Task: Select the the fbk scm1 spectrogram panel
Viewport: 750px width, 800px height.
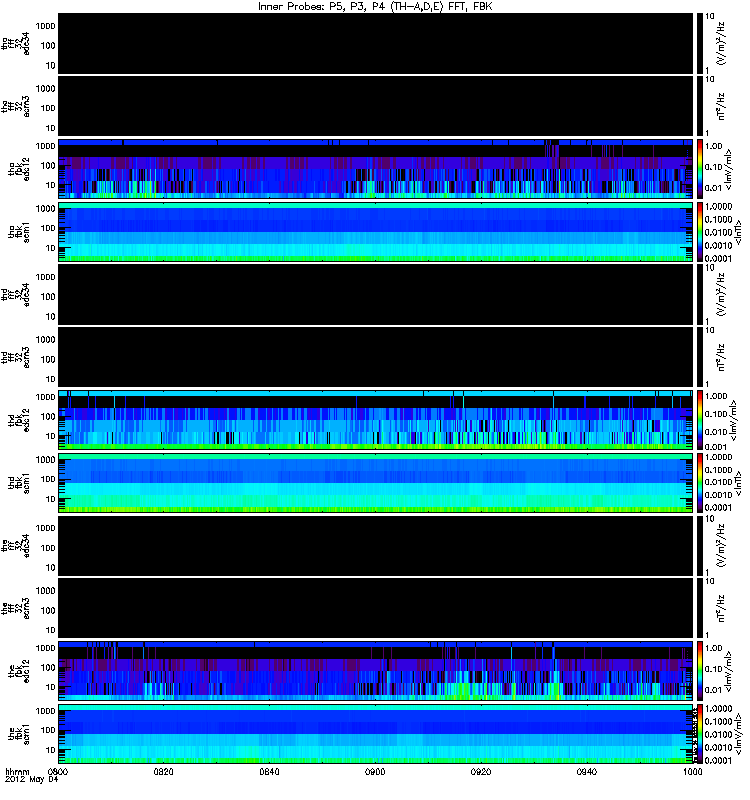Action: [376, 734]
